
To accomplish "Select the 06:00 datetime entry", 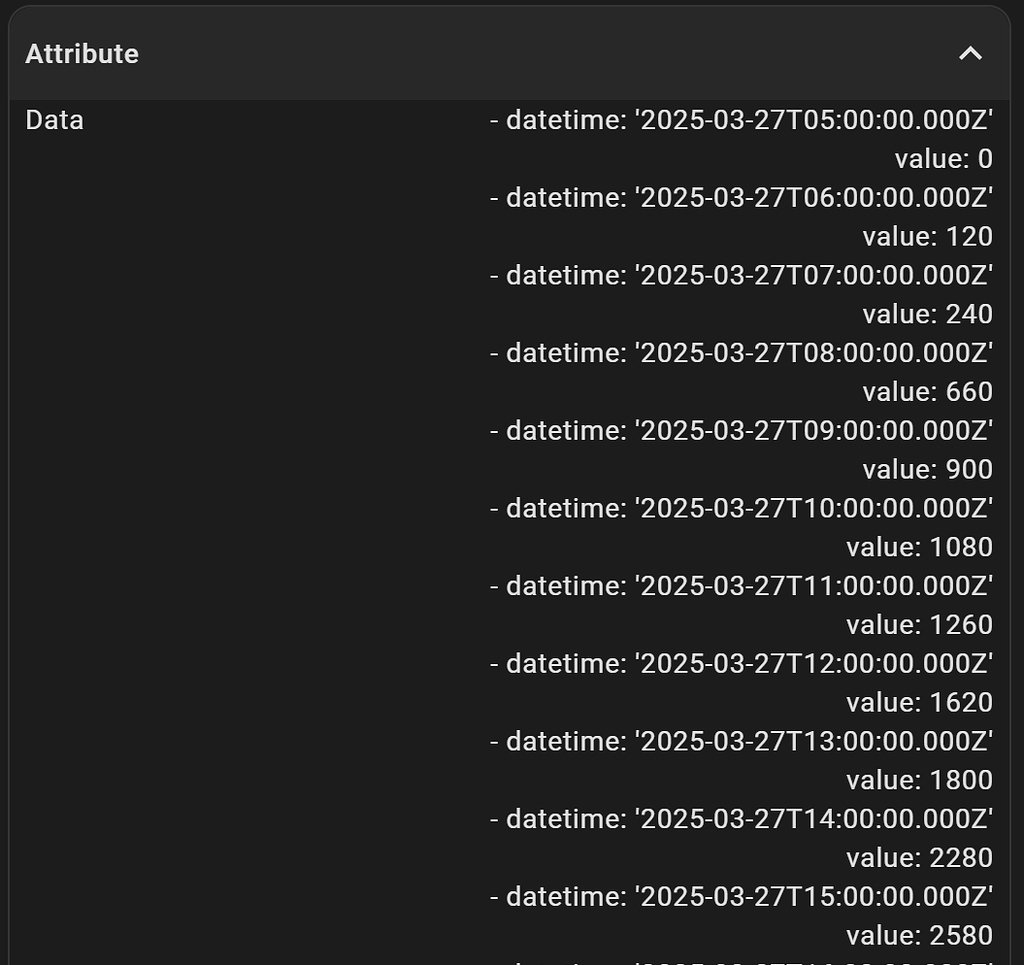I will point(741,198).
